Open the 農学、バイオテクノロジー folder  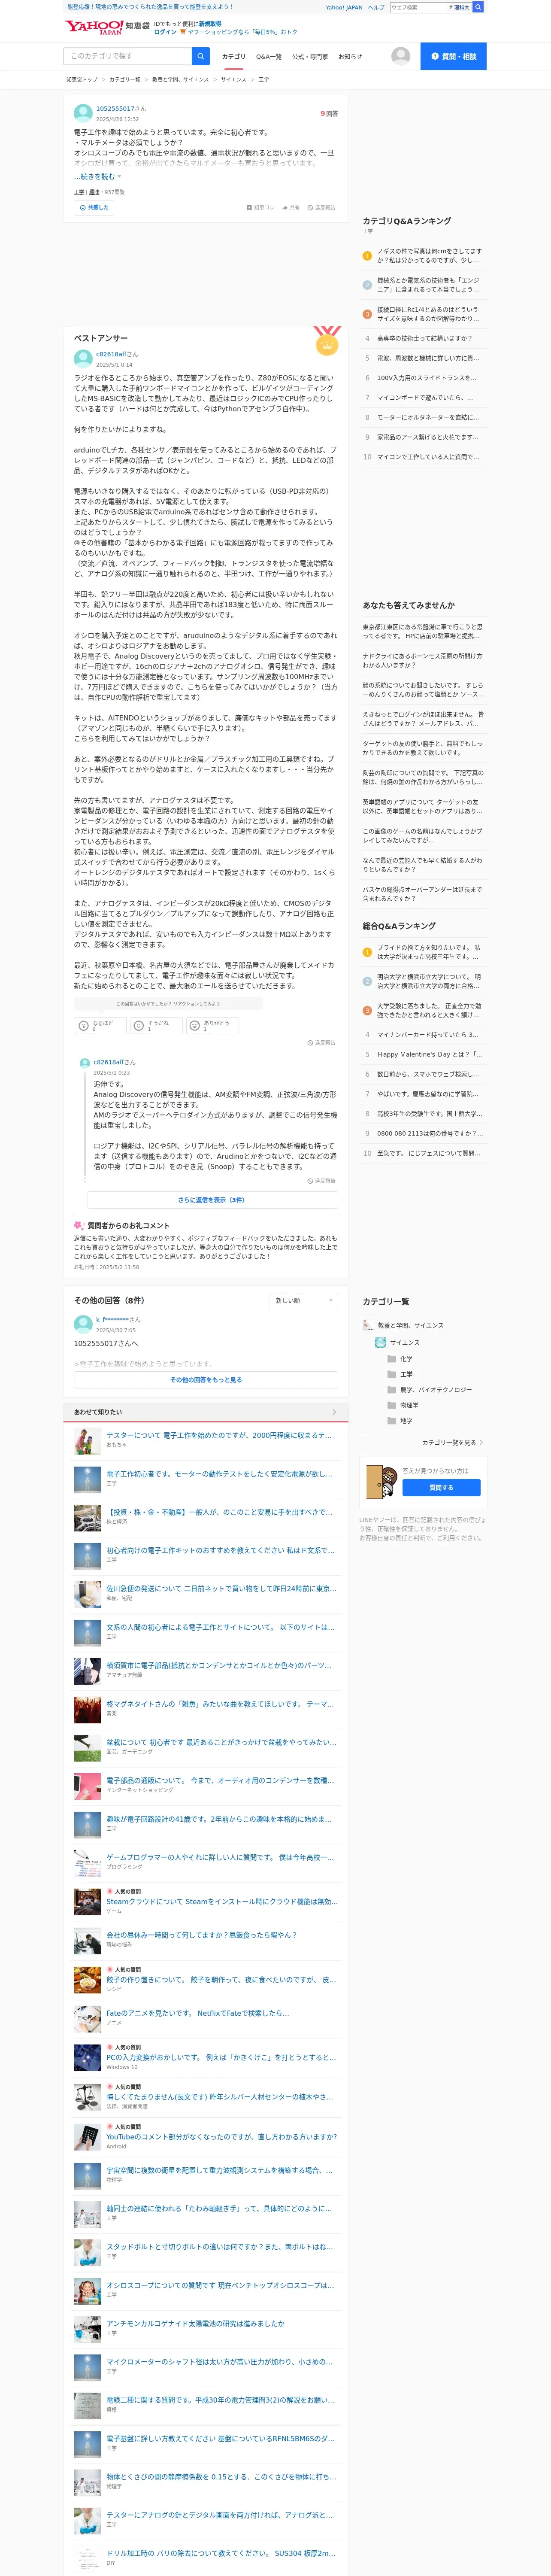point(392,1390)
